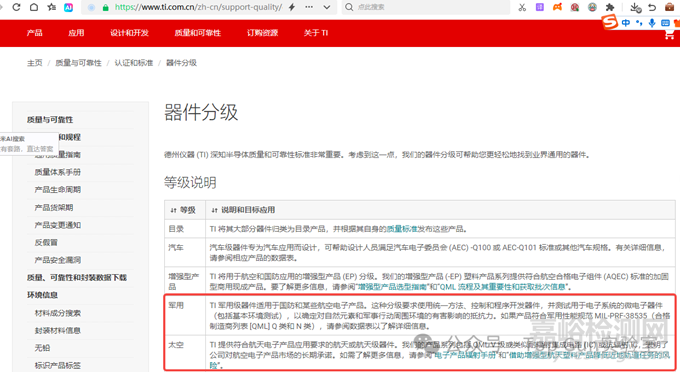This screenshot has height=372, width=680.
Task: Open 无铅 in sidebar
Action: click(x=42, y=348)
